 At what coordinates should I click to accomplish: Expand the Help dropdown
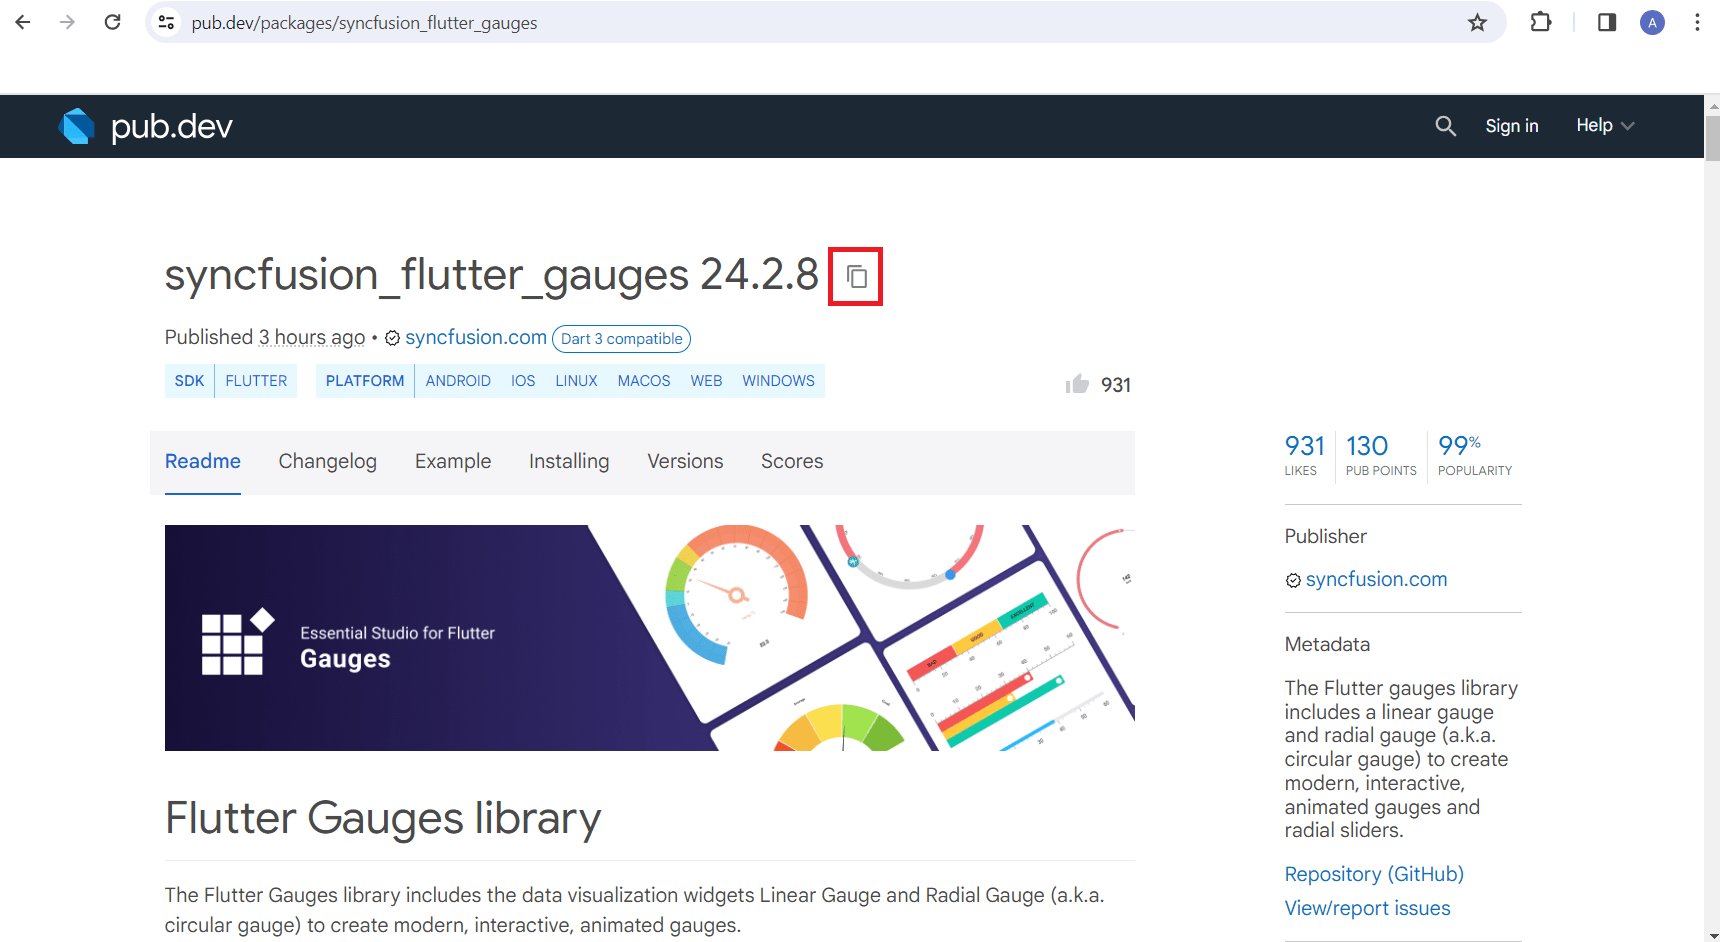(1605, 126)
